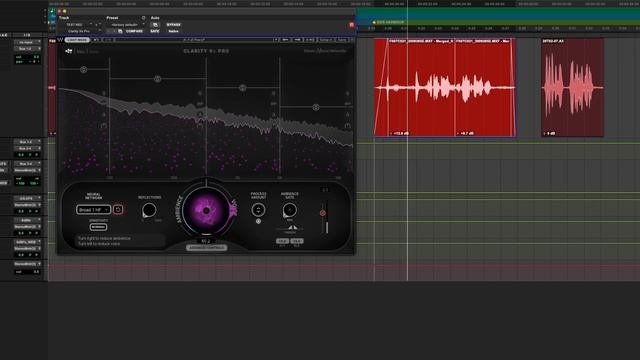
Task: Select the second band node on spectrum
Action: click(158, 79)
